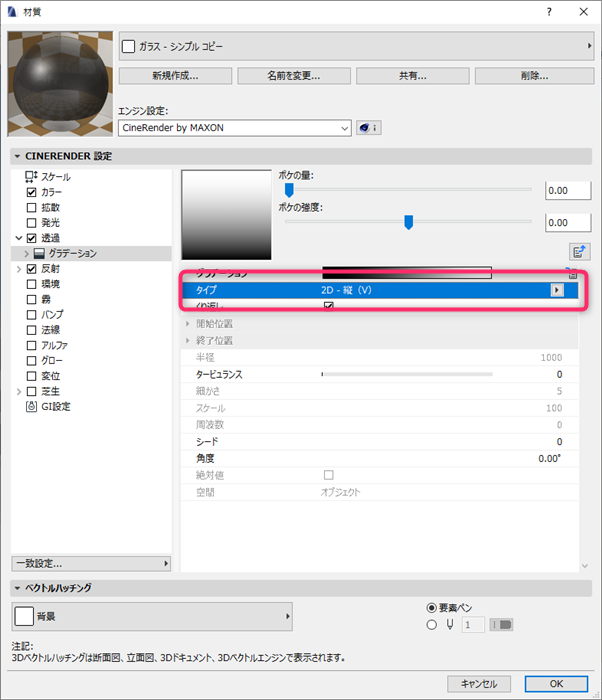The image size is (602, 700).
Task: Click the ボケの量 value field
Action: (568, 191)
